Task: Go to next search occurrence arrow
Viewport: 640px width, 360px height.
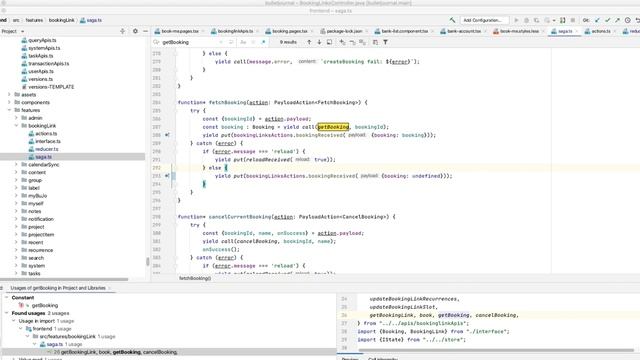Action: (319, 42)
